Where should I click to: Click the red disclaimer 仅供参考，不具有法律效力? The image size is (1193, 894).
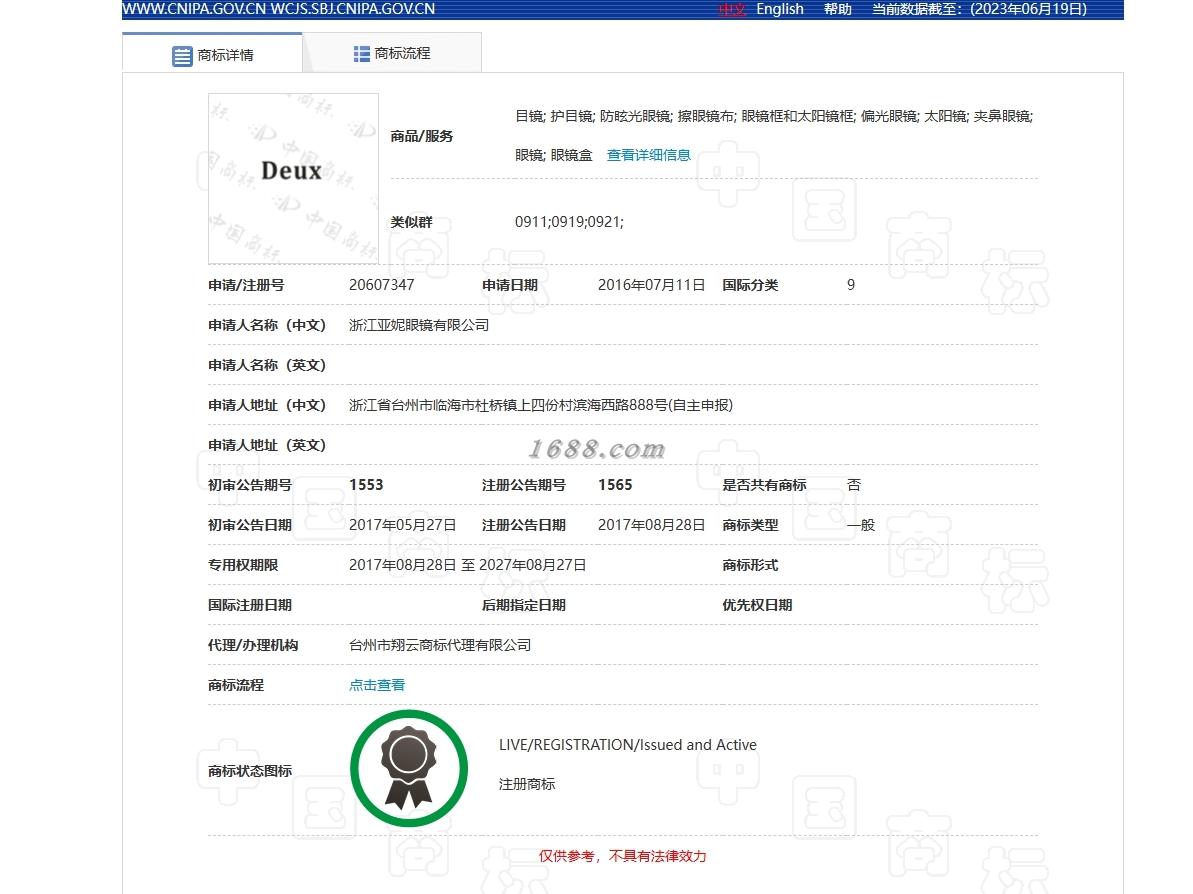[x=622, y=856]
